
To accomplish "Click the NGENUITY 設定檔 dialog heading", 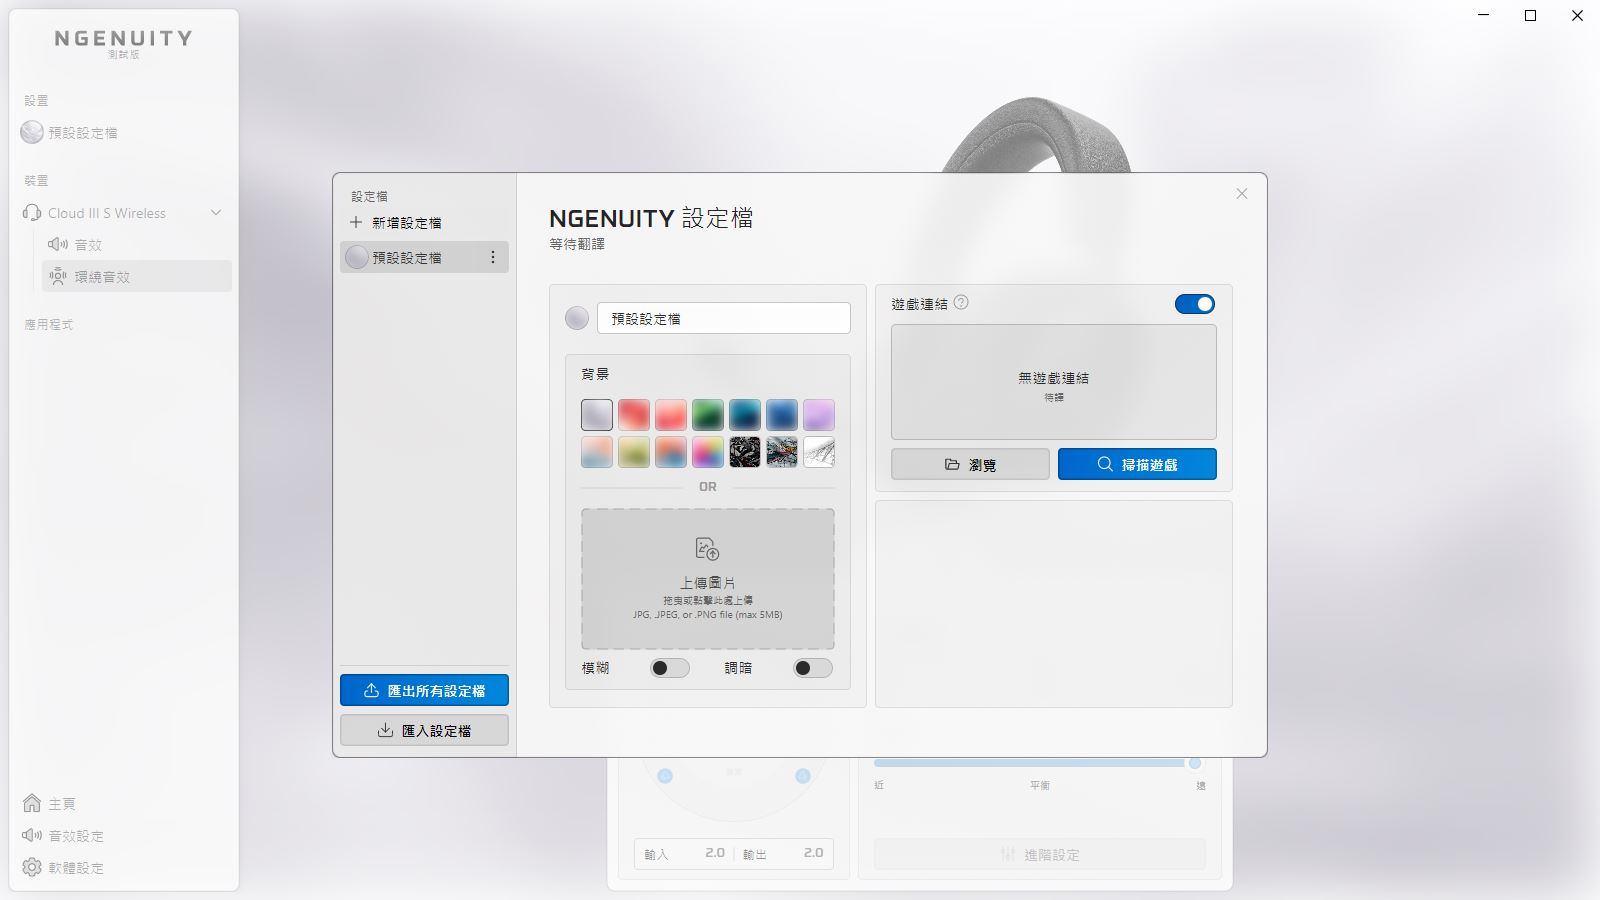I will click(651, 218).
